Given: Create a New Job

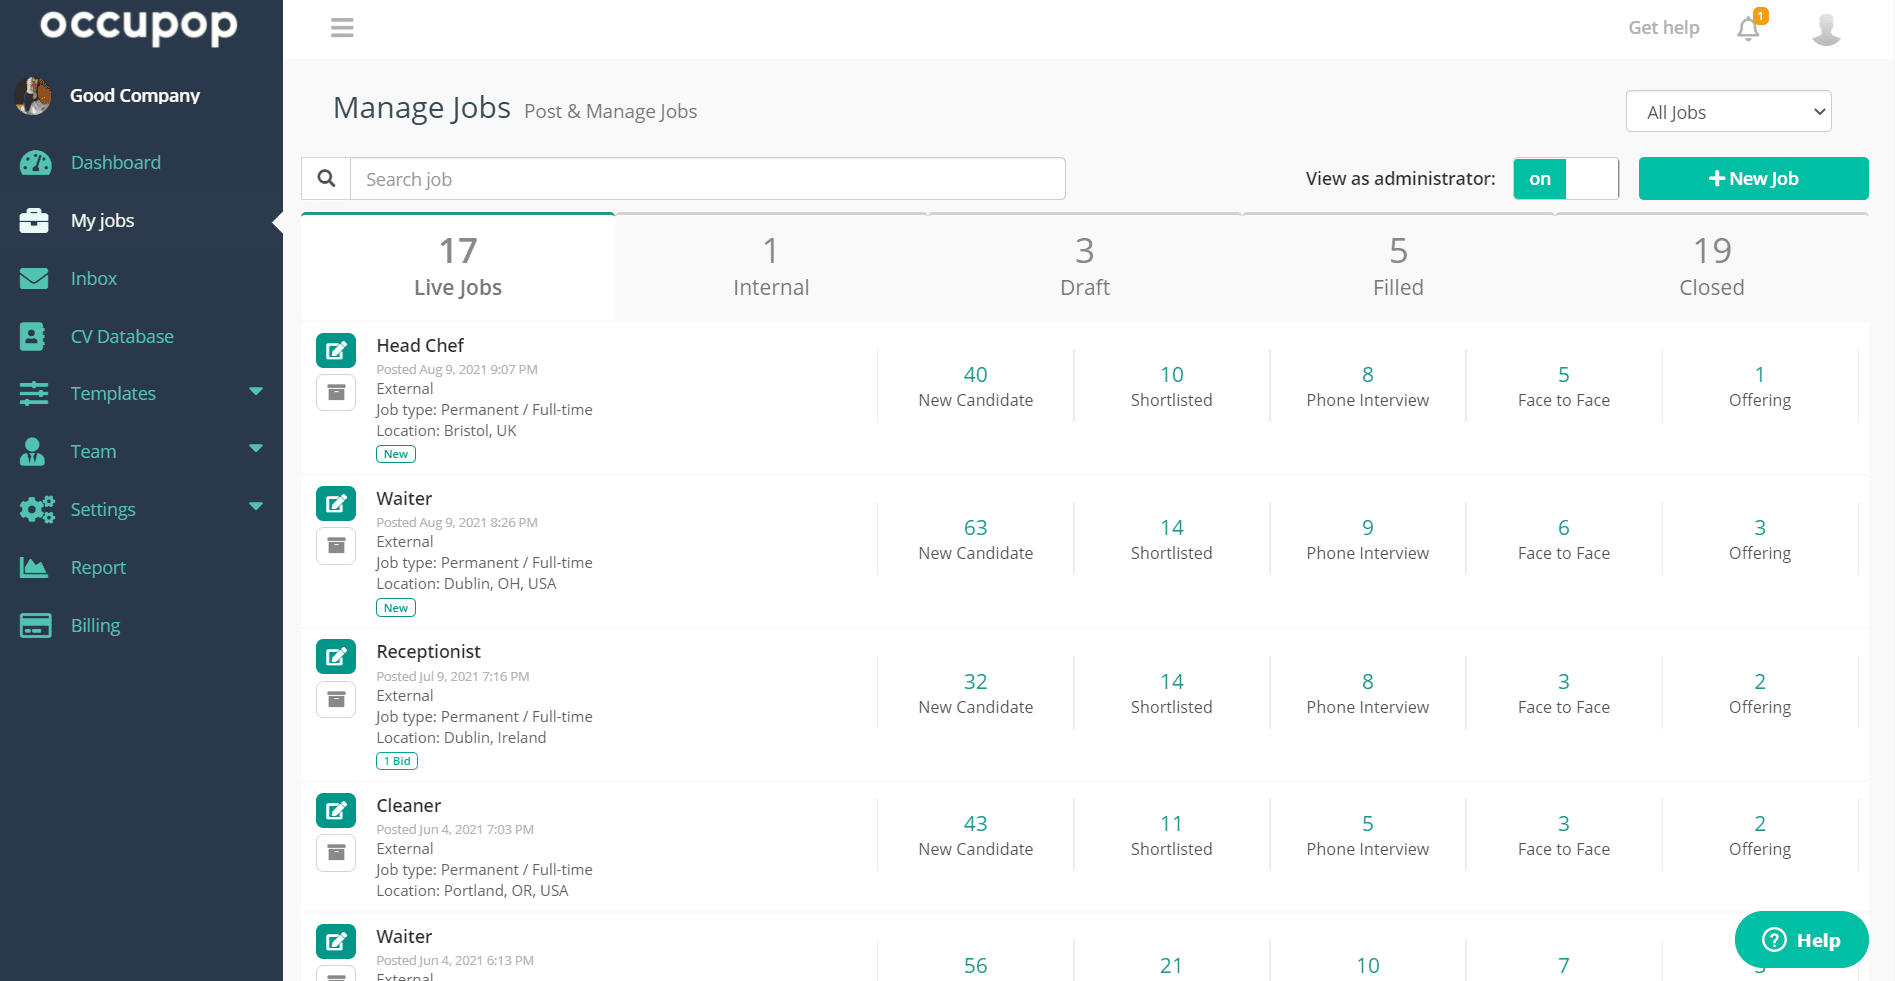Looking at the screenshot, I should click(1752, 178).
